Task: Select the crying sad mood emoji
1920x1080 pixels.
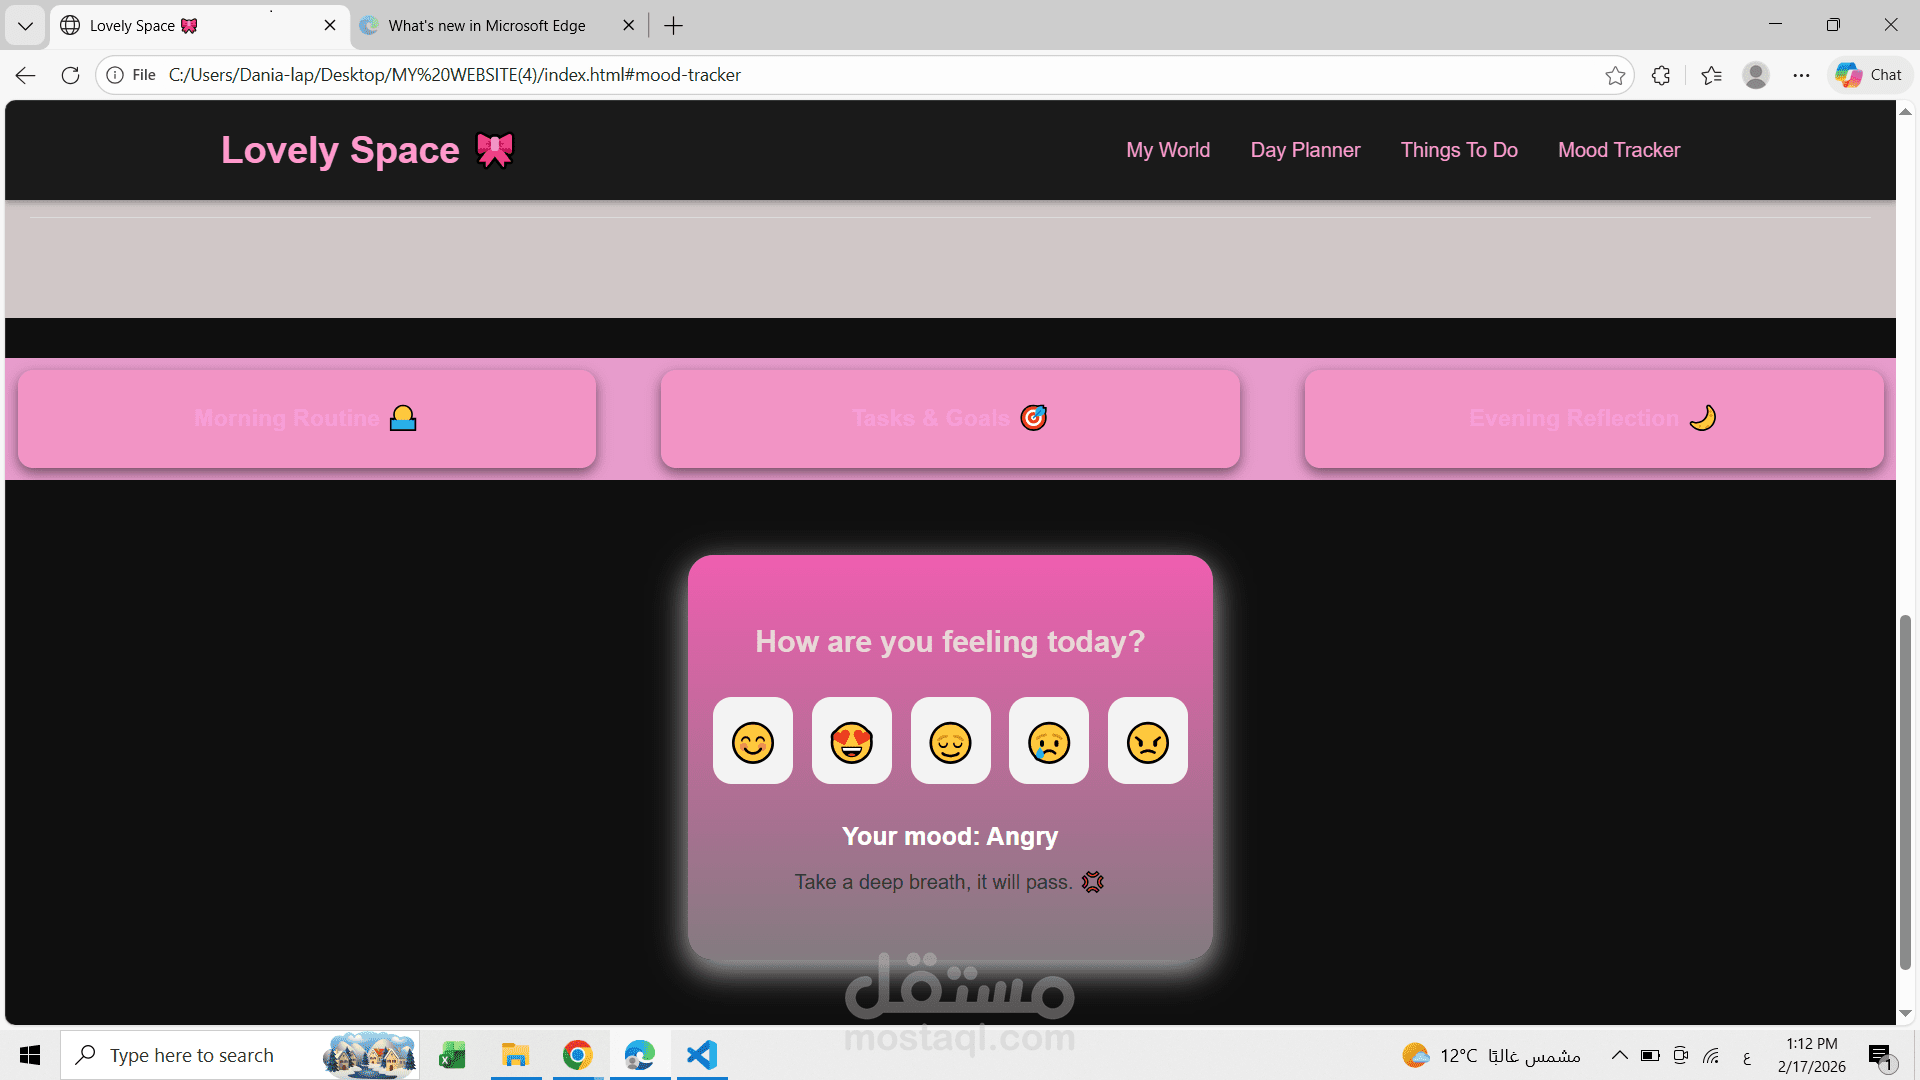Action: tap(1049, 741)
